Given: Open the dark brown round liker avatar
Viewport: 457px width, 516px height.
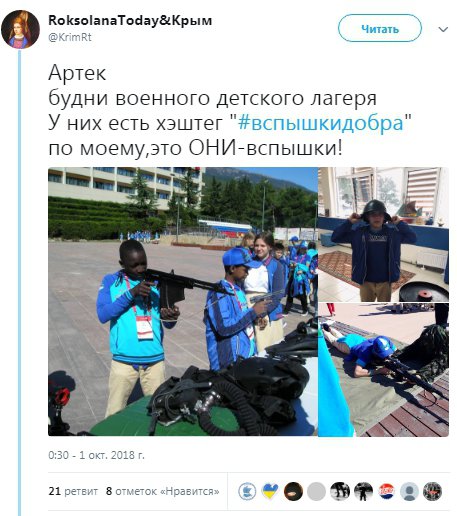Looking at the screenshot, I should (293, 491).
